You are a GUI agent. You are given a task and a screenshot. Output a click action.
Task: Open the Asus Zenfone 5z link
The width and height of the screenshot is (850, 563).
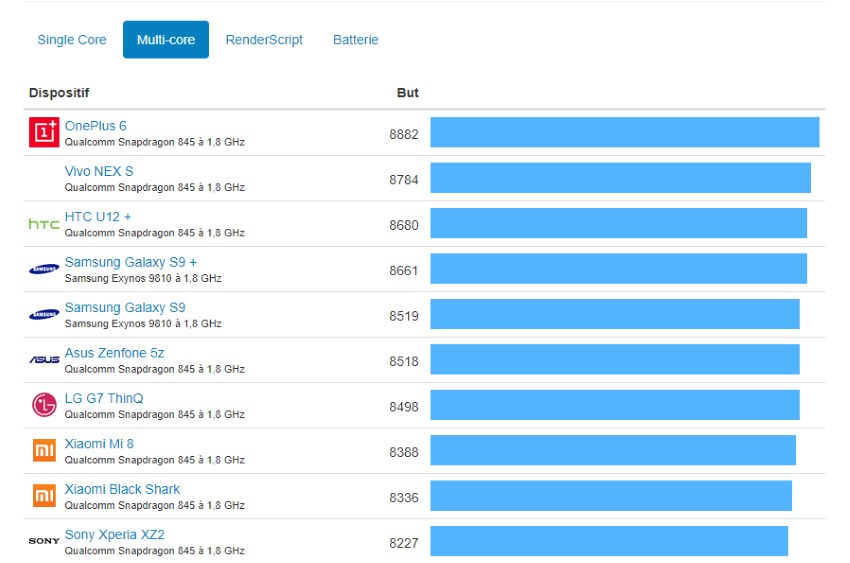pos(114,353)
